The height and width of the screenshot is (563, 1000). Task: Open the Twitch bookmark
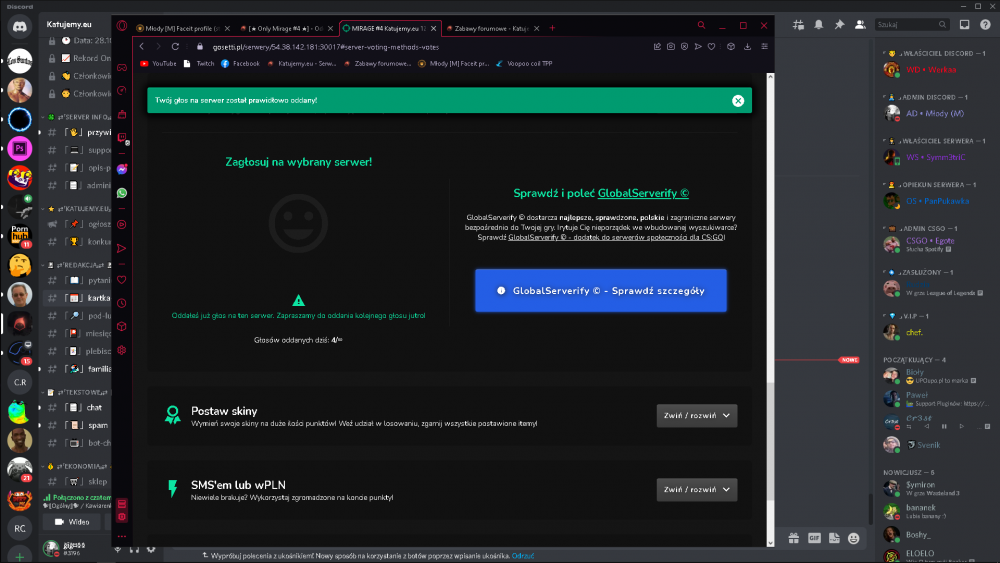199,64
